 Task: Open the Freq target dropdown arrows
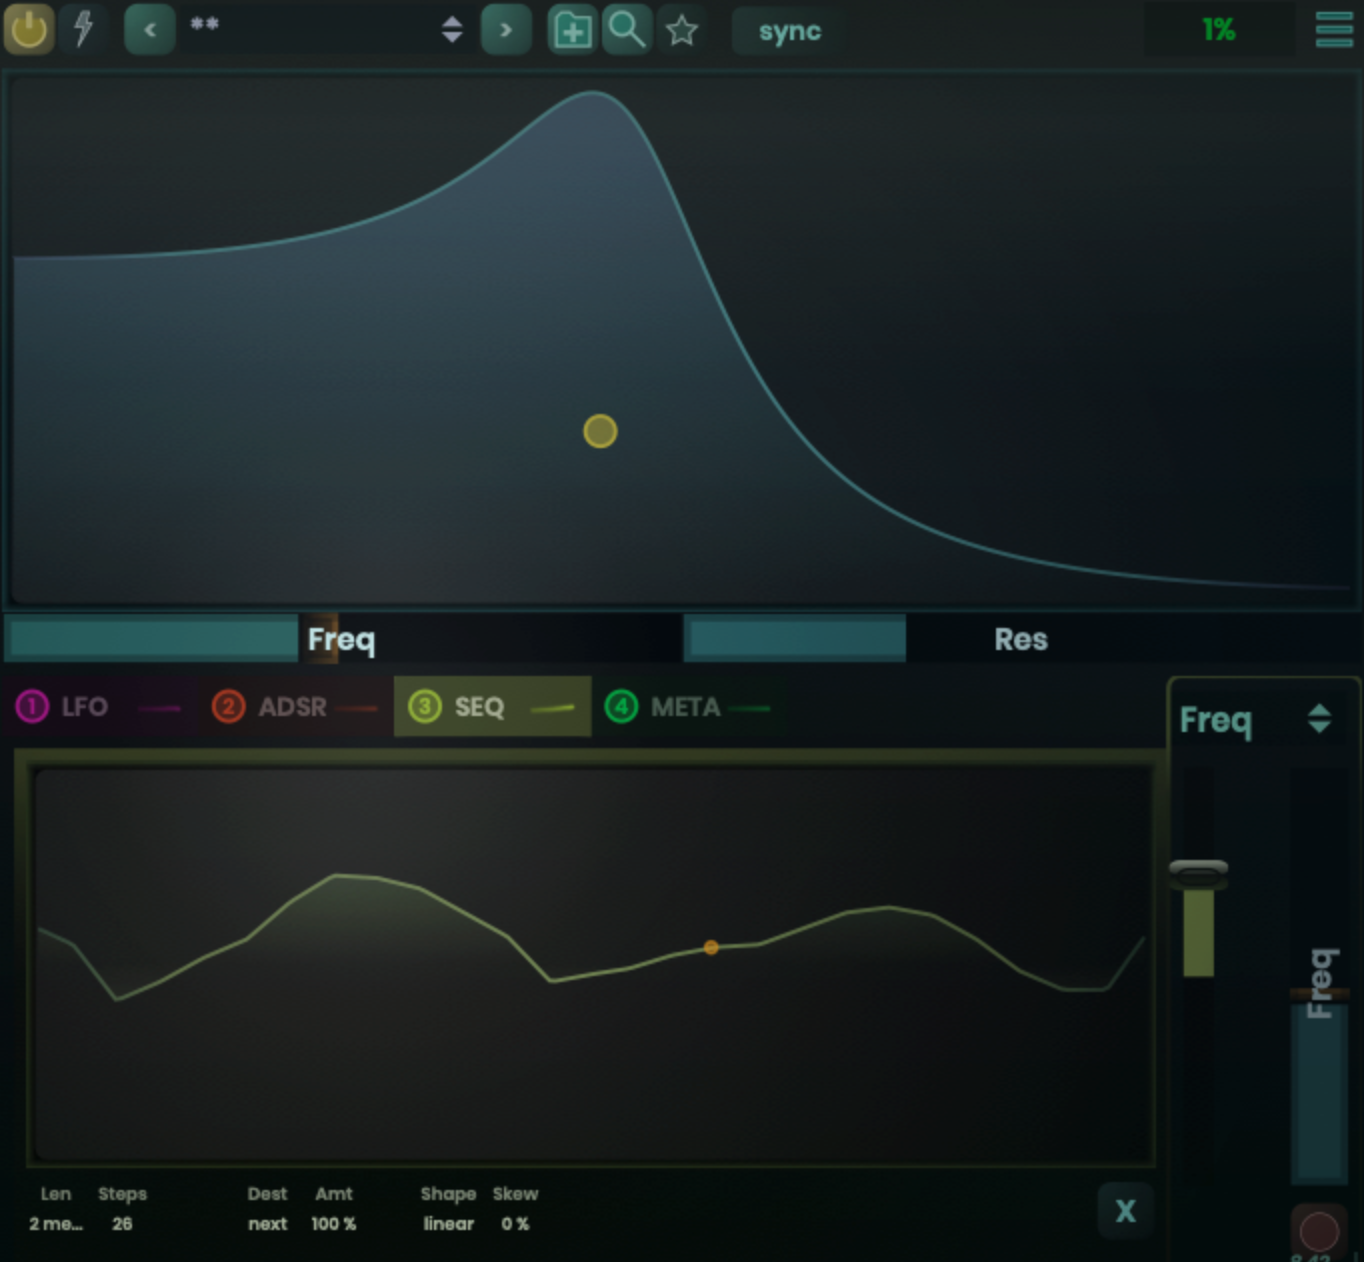1319,718
